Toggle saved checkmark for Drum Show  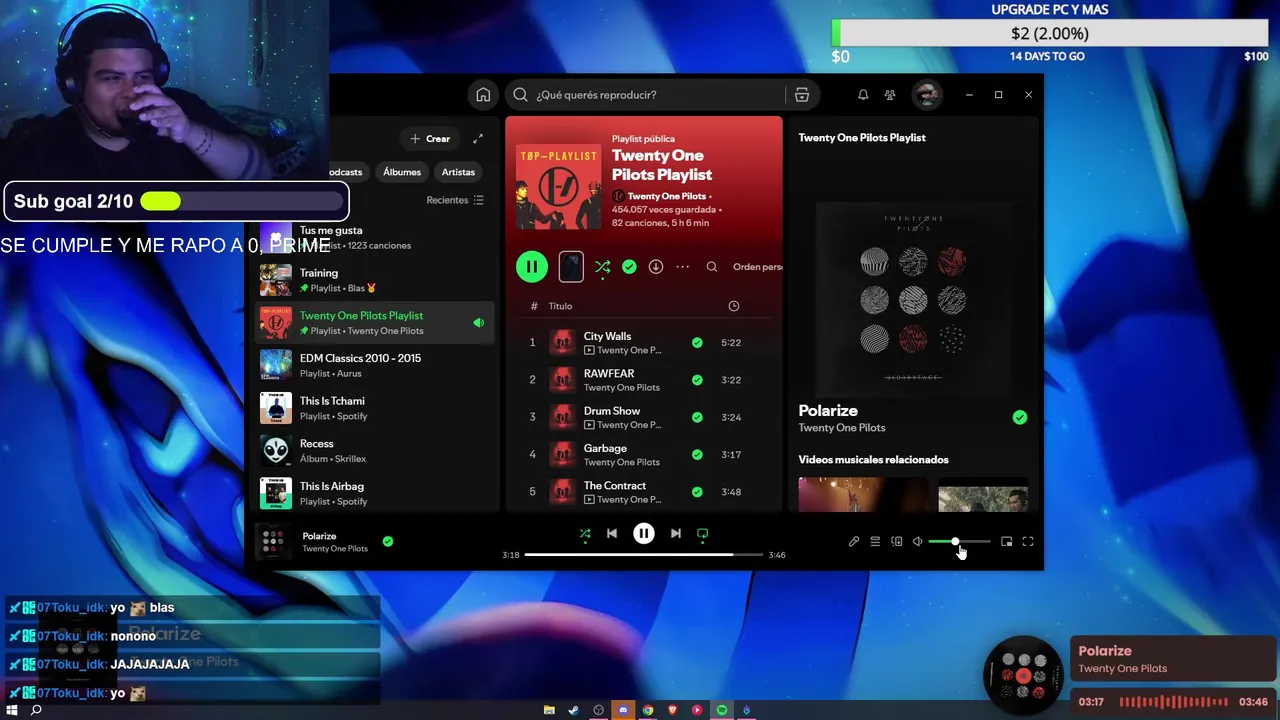[697, 417]
